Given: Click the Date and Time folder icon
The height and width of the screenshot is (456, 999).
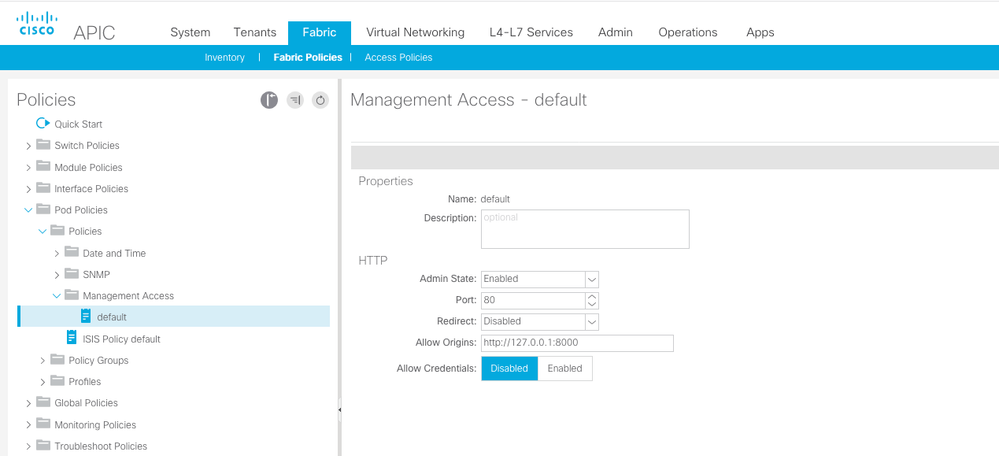Looking at the screenshot, I should [x=71, y=252].
